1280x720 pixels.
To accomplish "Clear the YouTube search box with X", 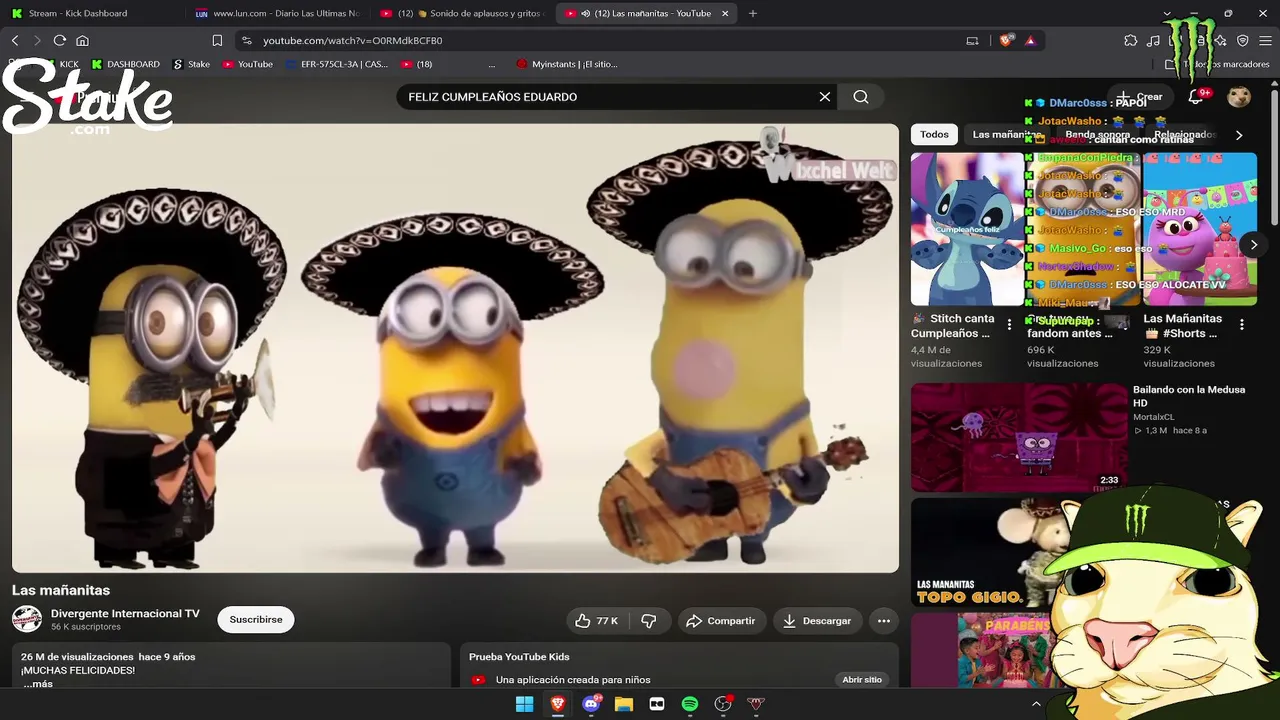I will tap(825, 97).
